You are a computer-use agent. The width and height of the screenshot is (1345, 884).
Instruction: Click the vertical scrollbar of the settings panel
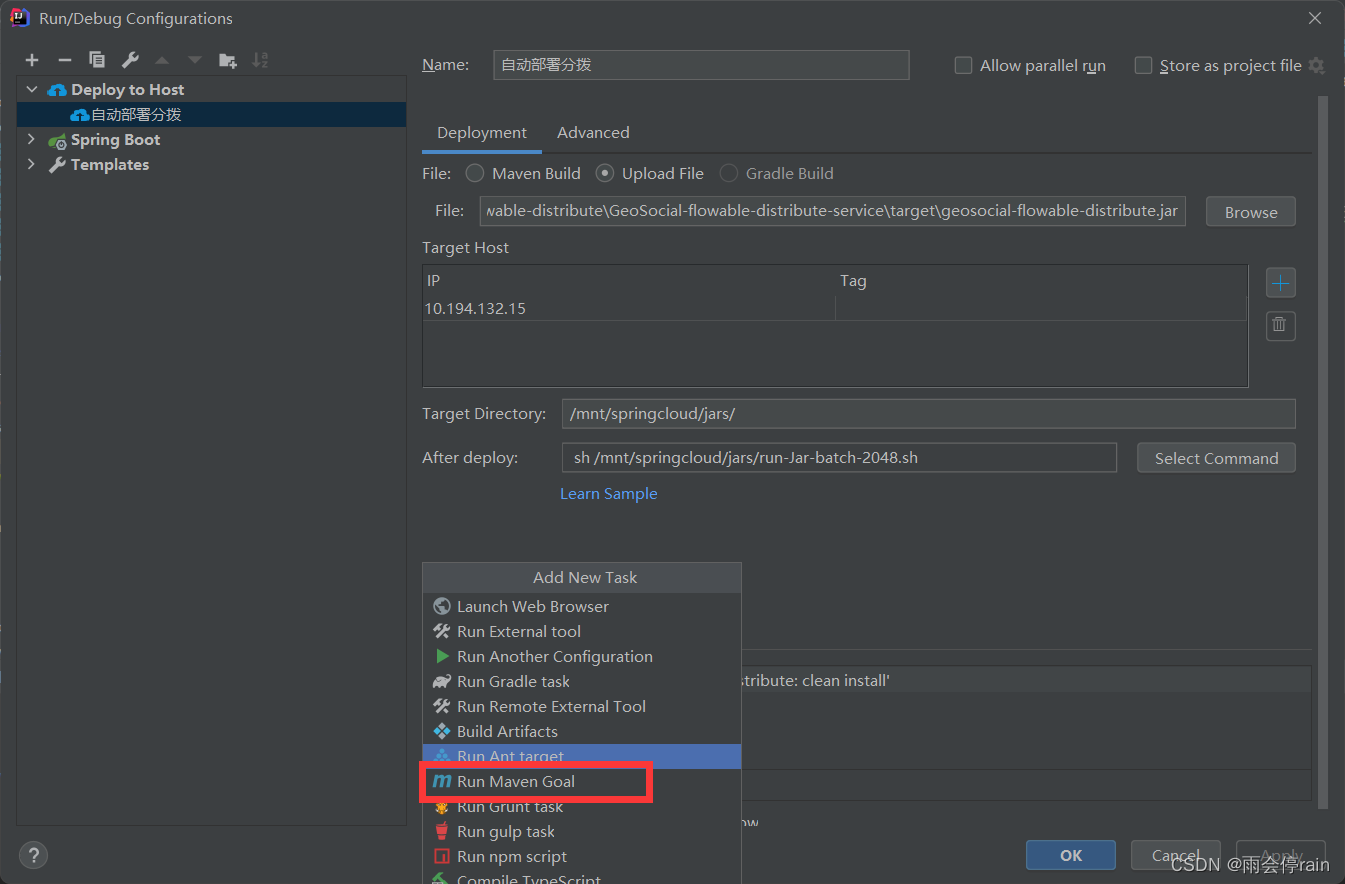coord(1323,450)
